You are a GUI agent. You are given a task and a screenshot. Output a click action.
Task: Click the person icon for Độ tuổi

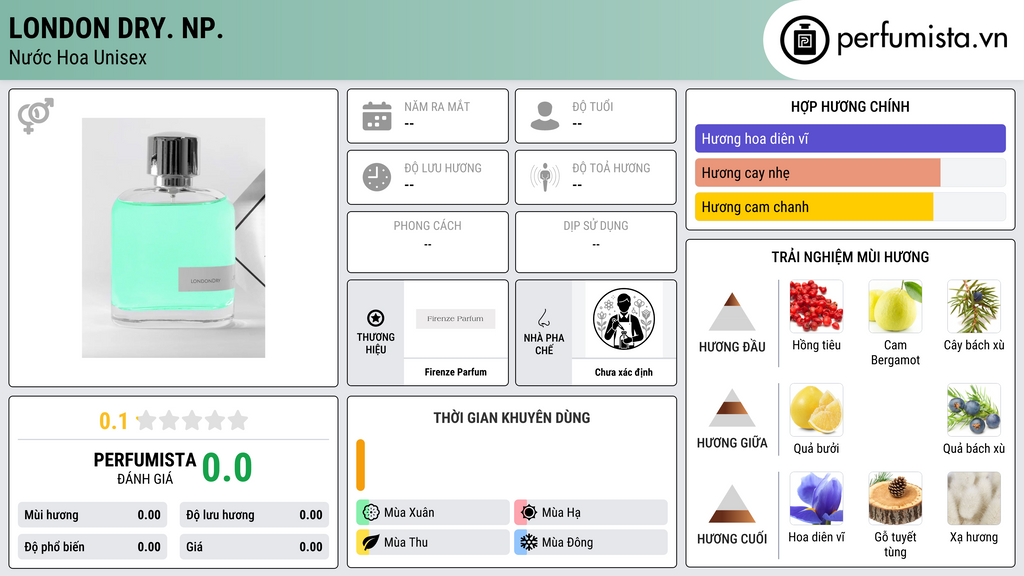click(x=545, y=116)
